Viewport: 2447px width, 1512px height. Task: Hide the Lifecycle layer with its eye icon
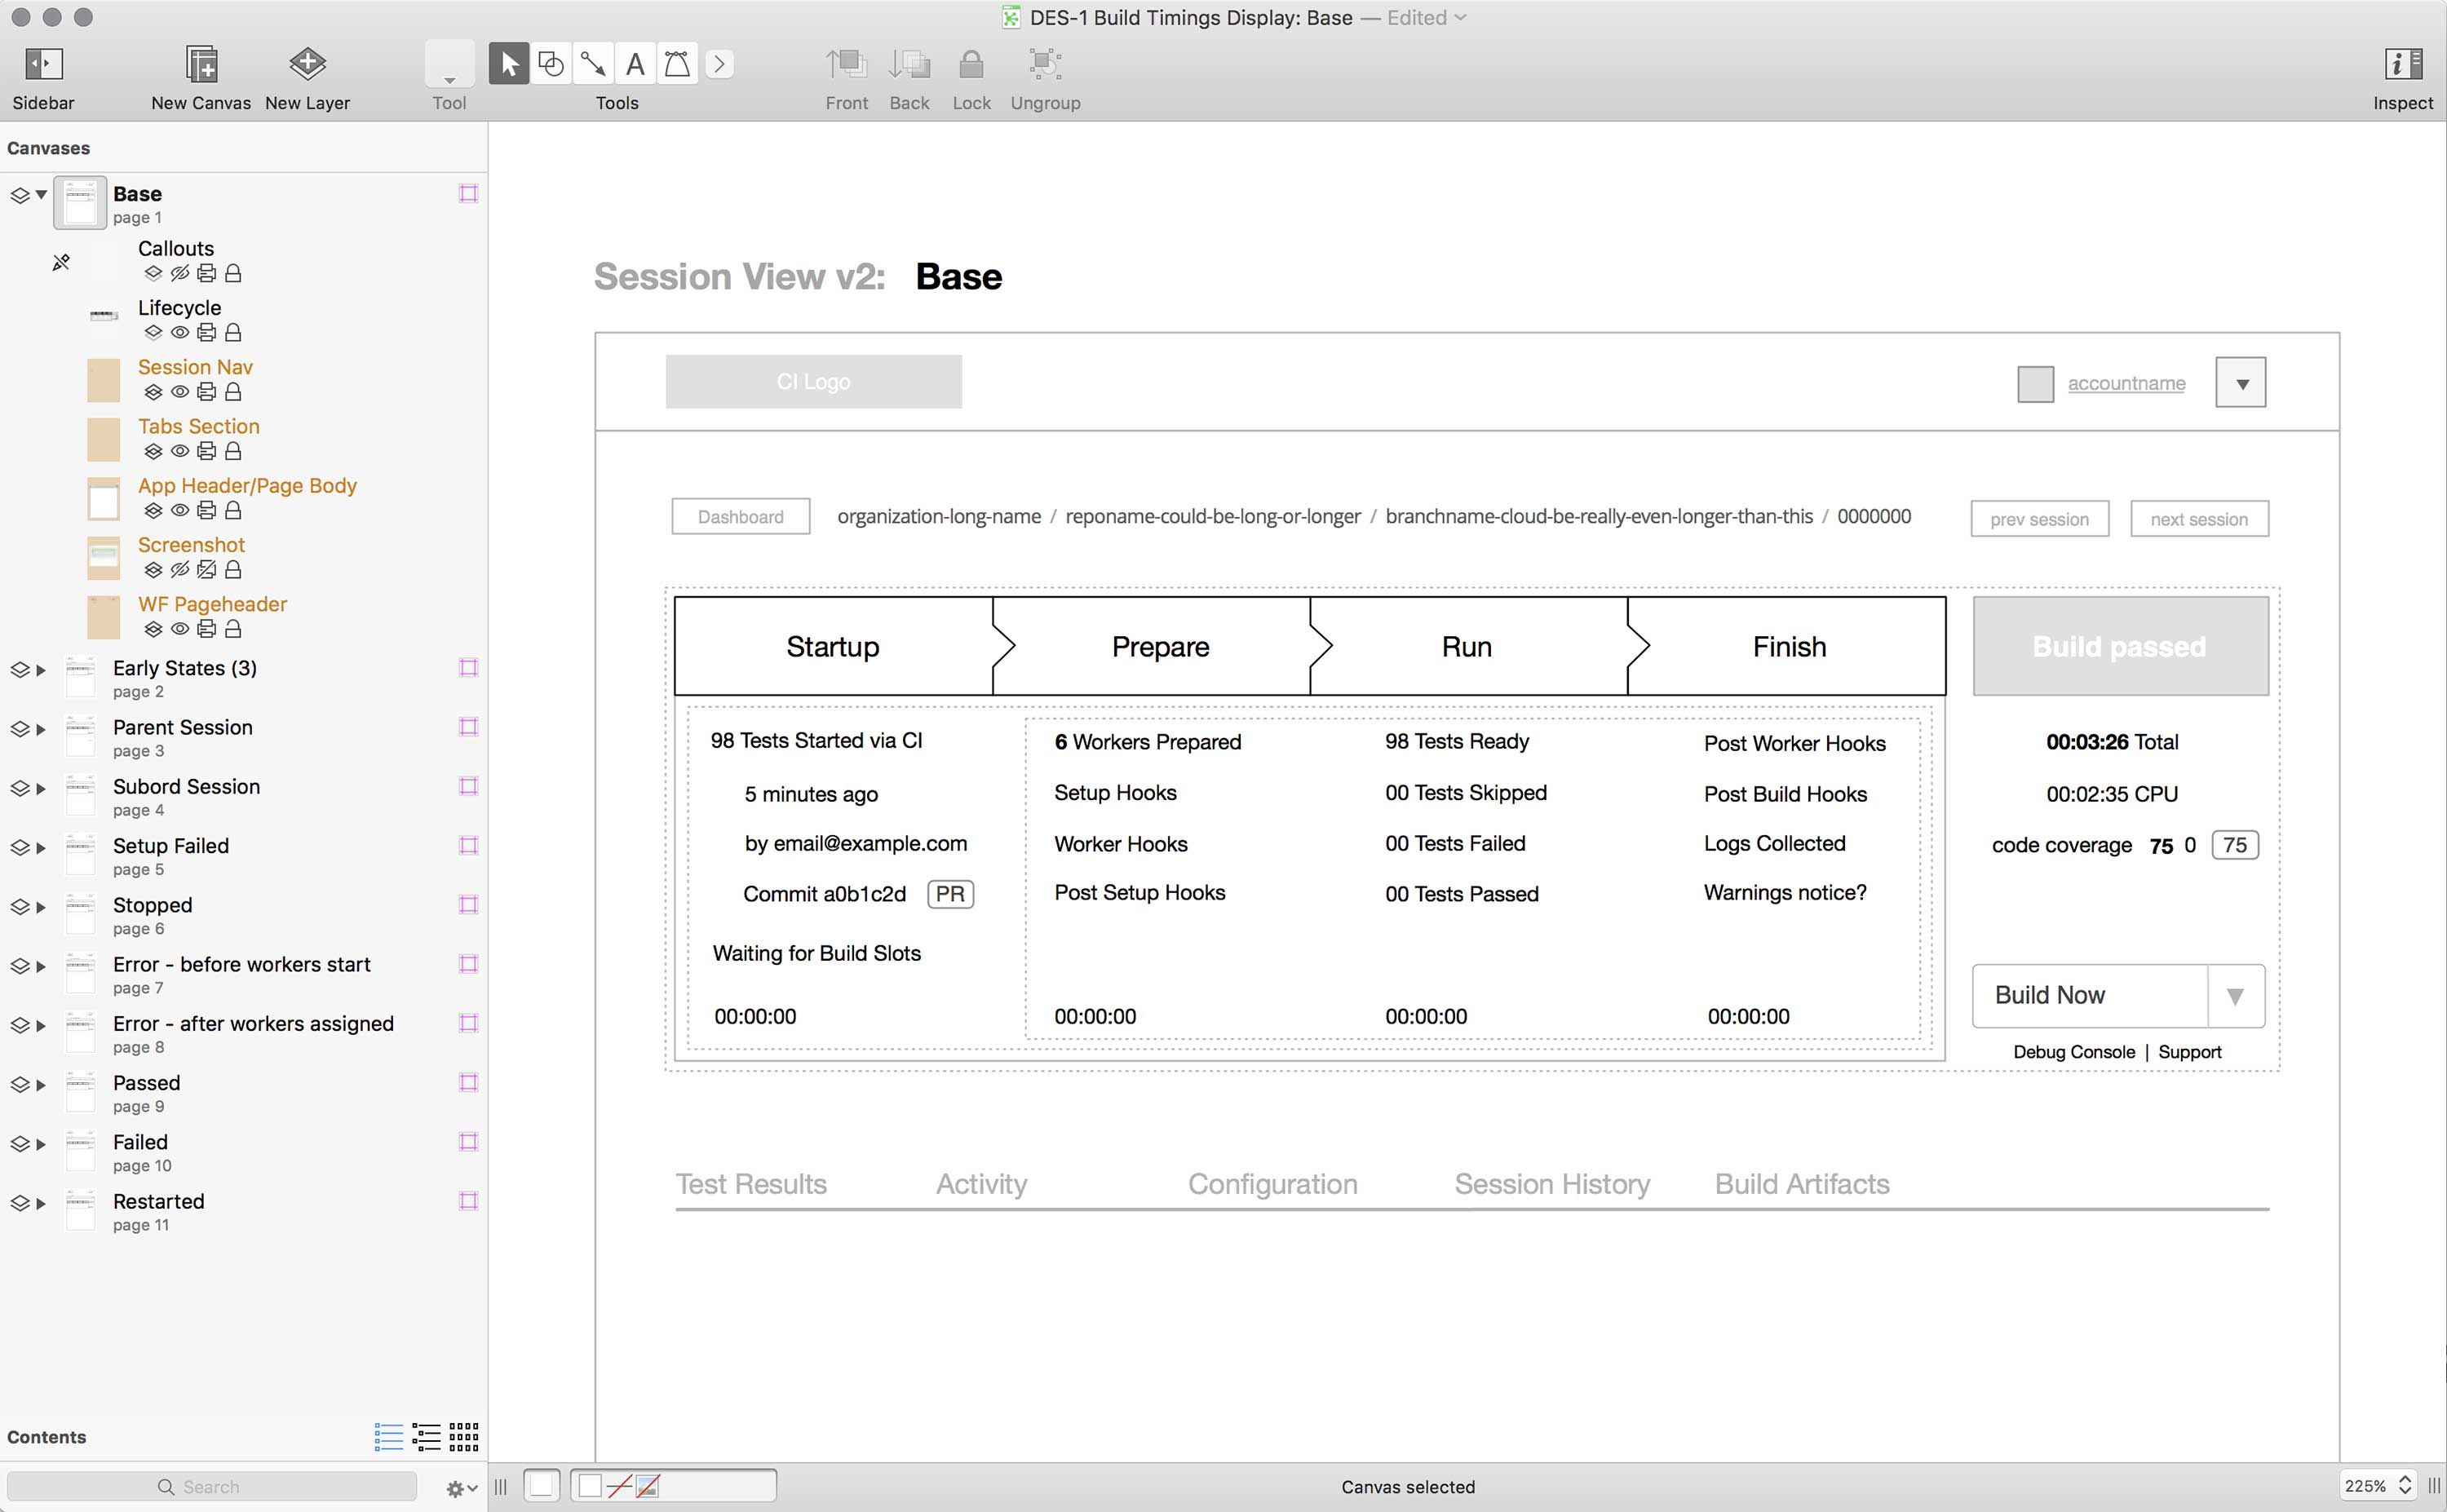(180, 332)
